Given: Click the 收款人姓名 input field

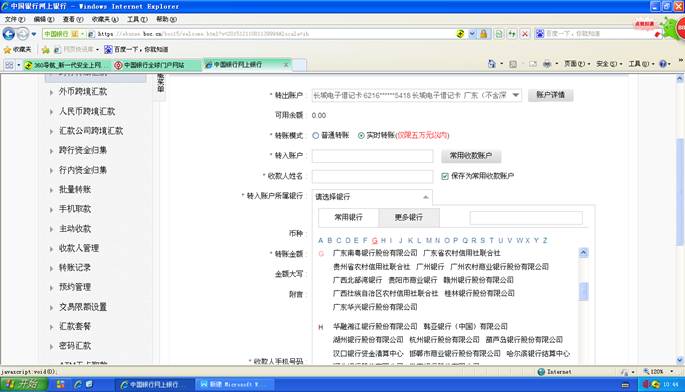Looking at the screenshot, I should coord(372,176).
